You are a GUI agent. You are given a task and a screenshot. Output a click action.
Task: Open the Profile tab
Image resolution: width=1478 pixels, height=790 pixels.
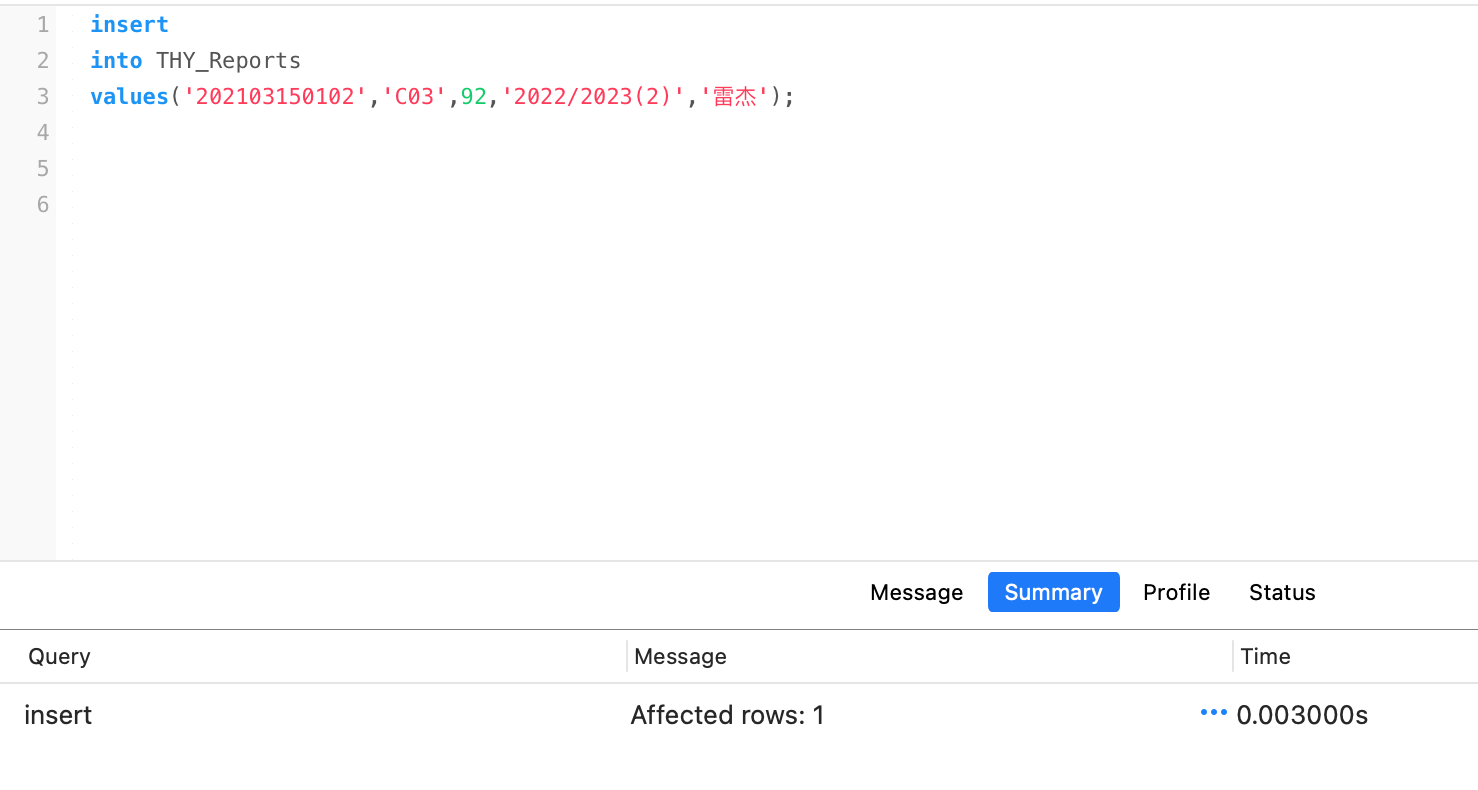point(1176,592)
